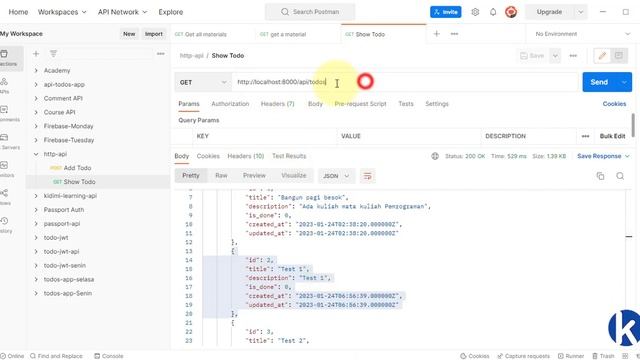
Task: Go to the Explore menu item
Action: point(171,12)
